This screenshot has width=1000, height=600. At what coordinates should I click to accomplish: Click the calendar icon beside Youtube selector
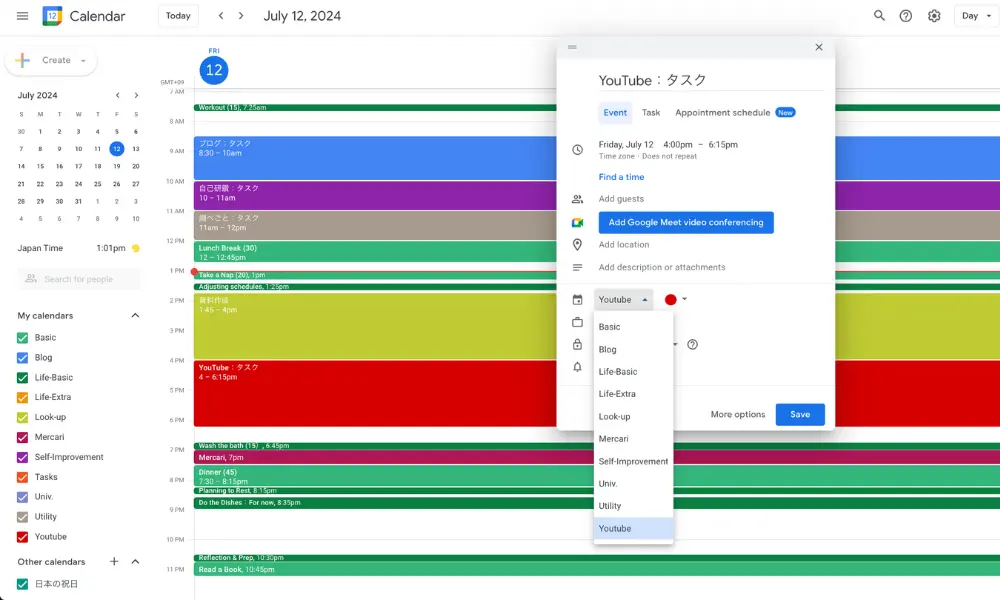pyautogui.click(x=577, y=300)
